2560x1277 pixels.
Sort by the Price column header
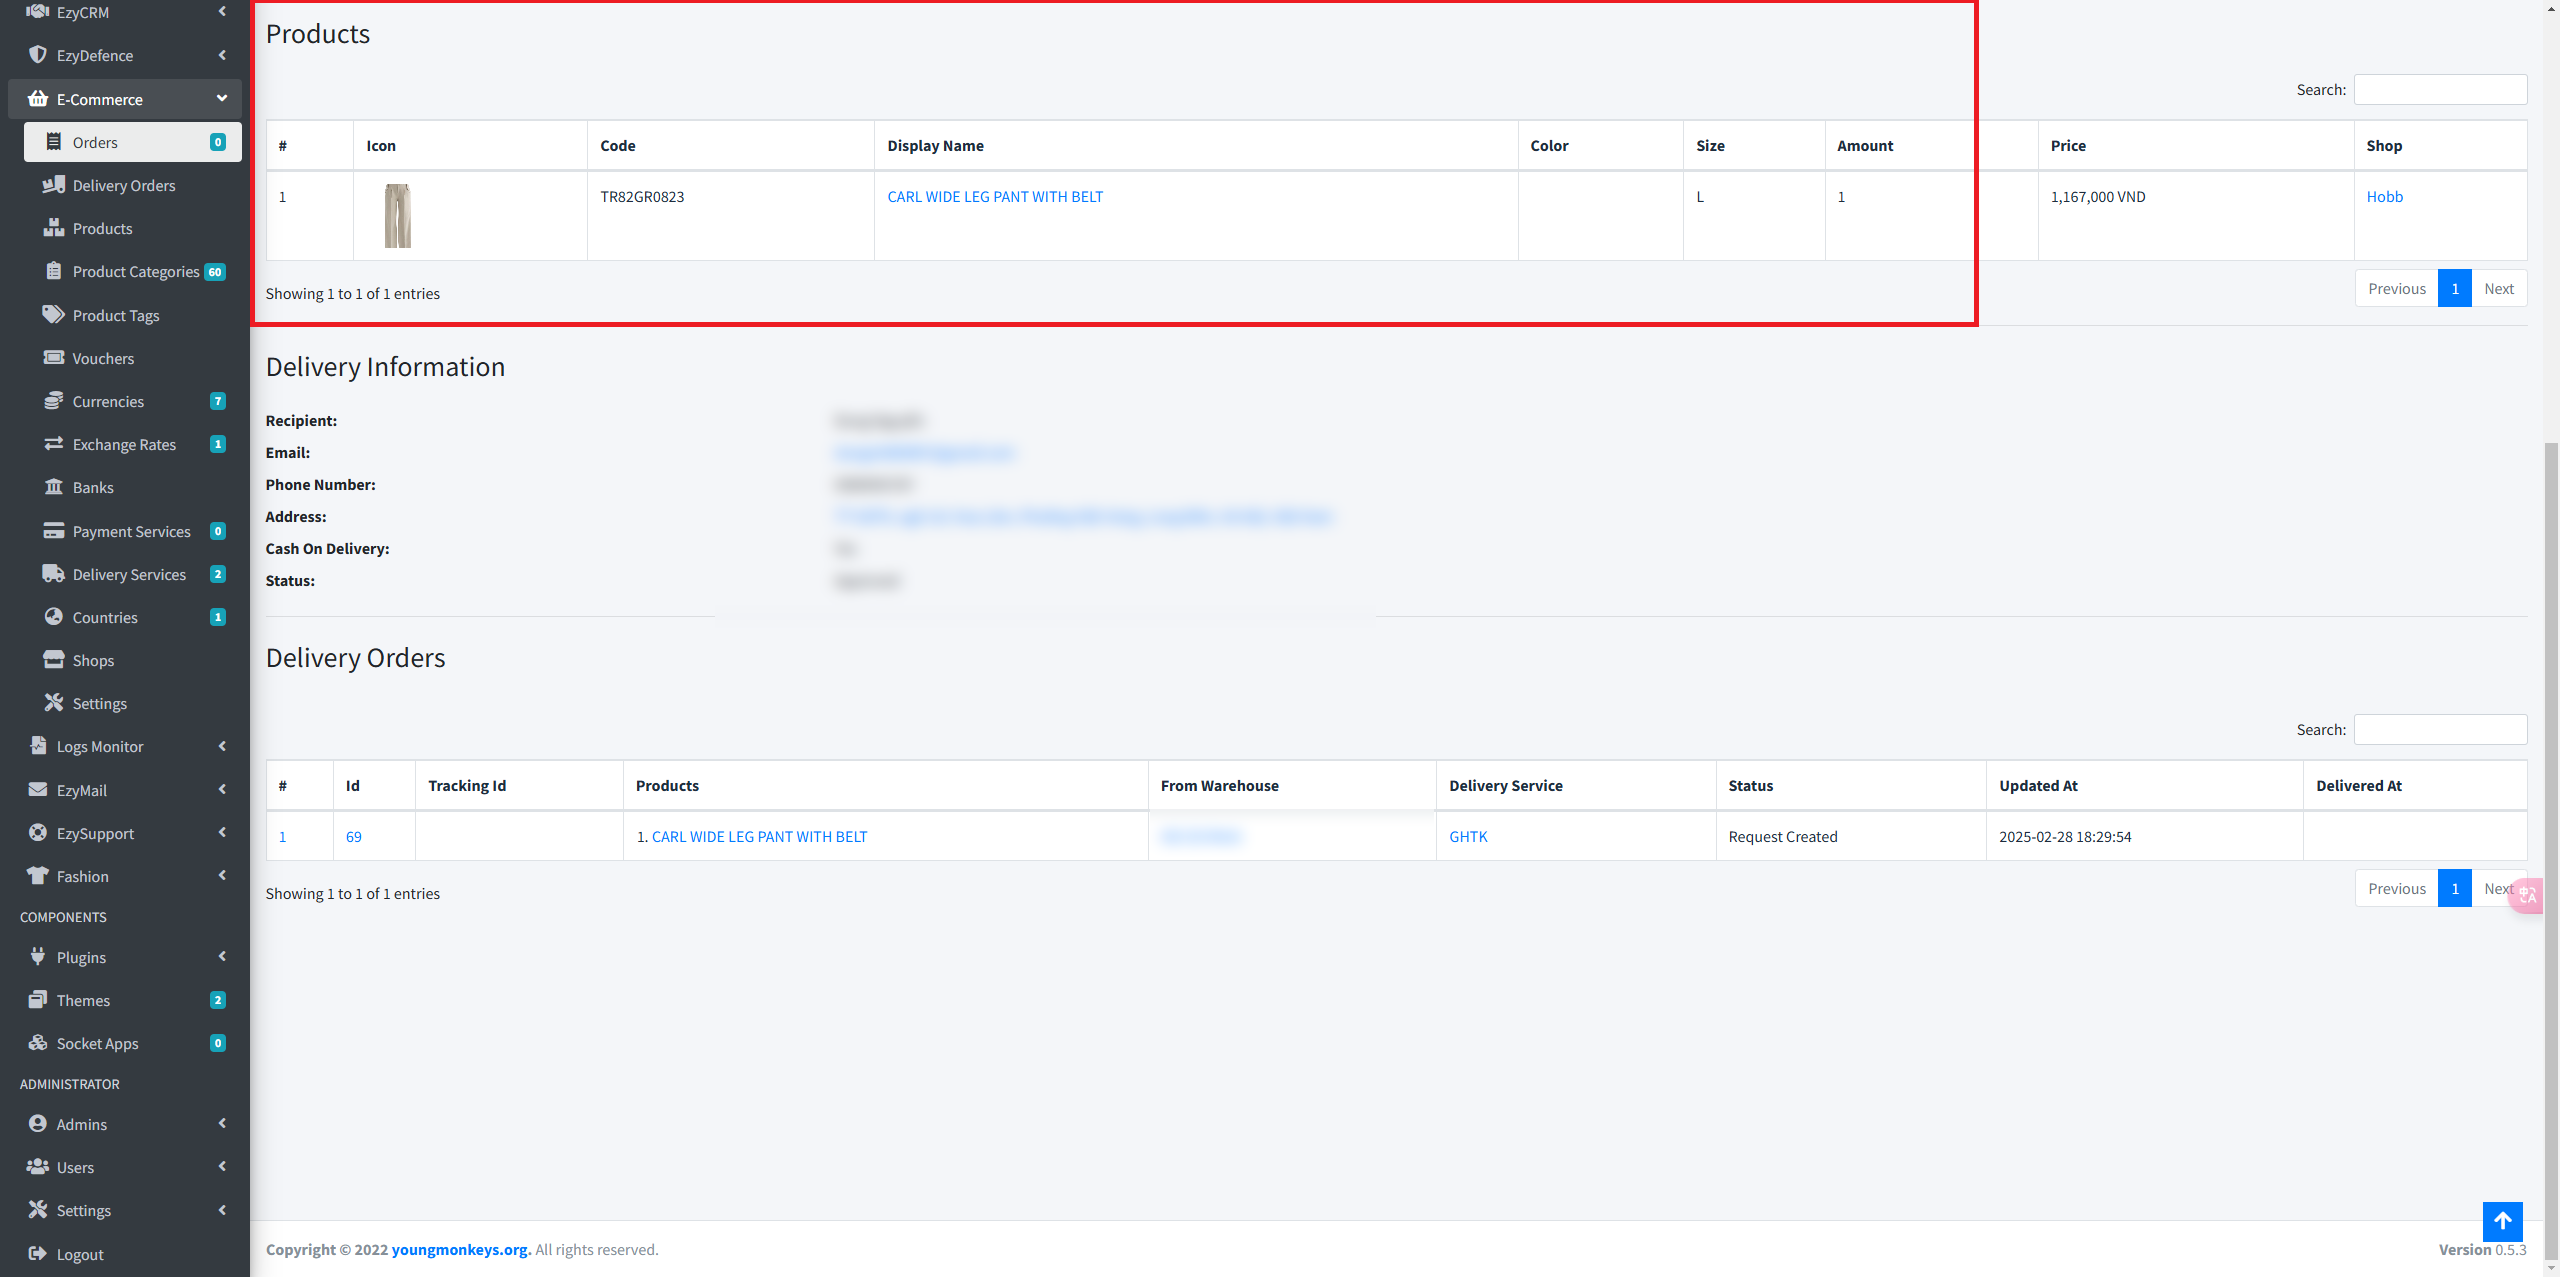pyautogui.click(x=2195, y=145)
